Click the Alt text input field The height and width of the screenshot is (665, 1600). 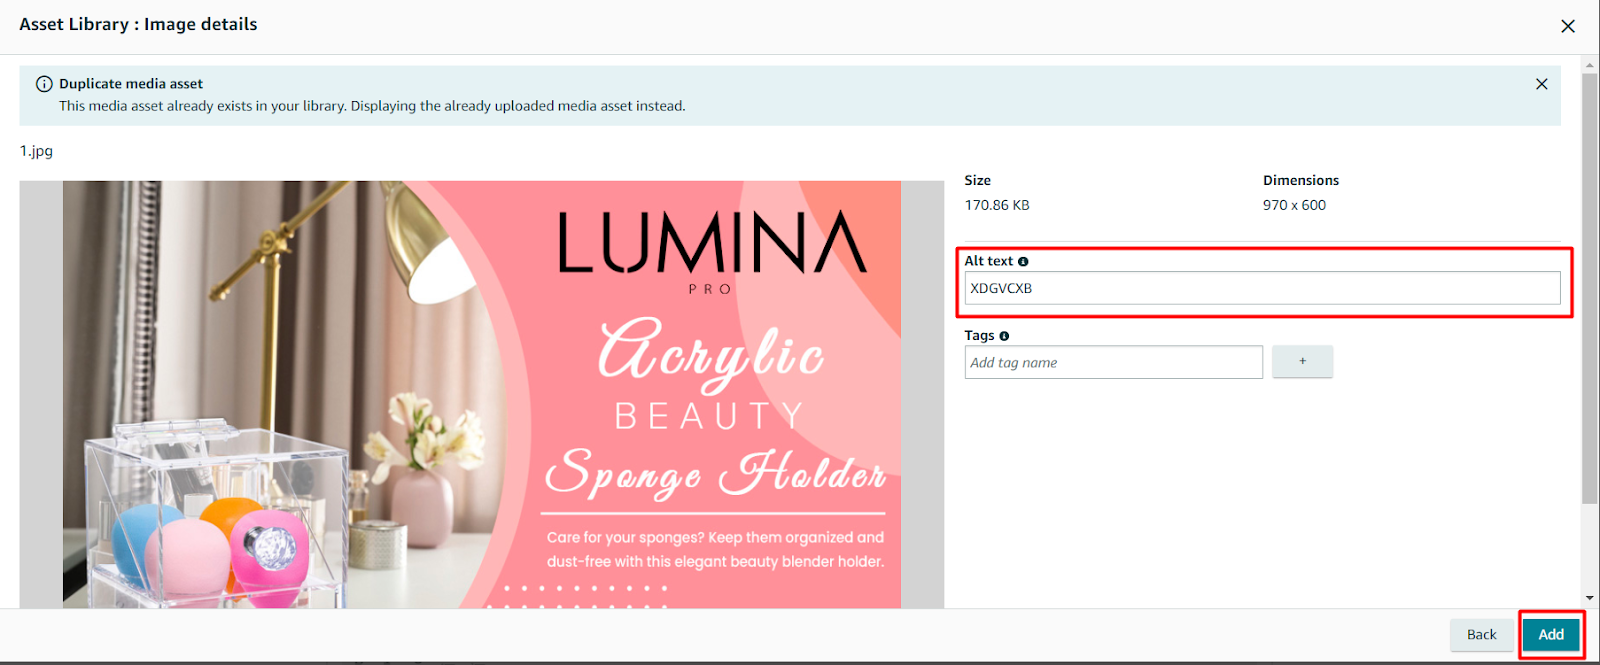1262,288
